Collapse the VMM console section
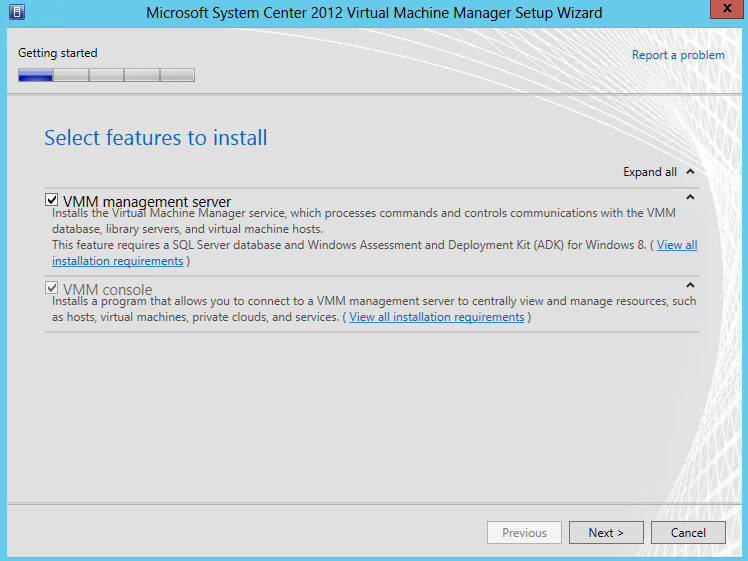The height and width of the screenshot is (561, 748). pos(690,285)
